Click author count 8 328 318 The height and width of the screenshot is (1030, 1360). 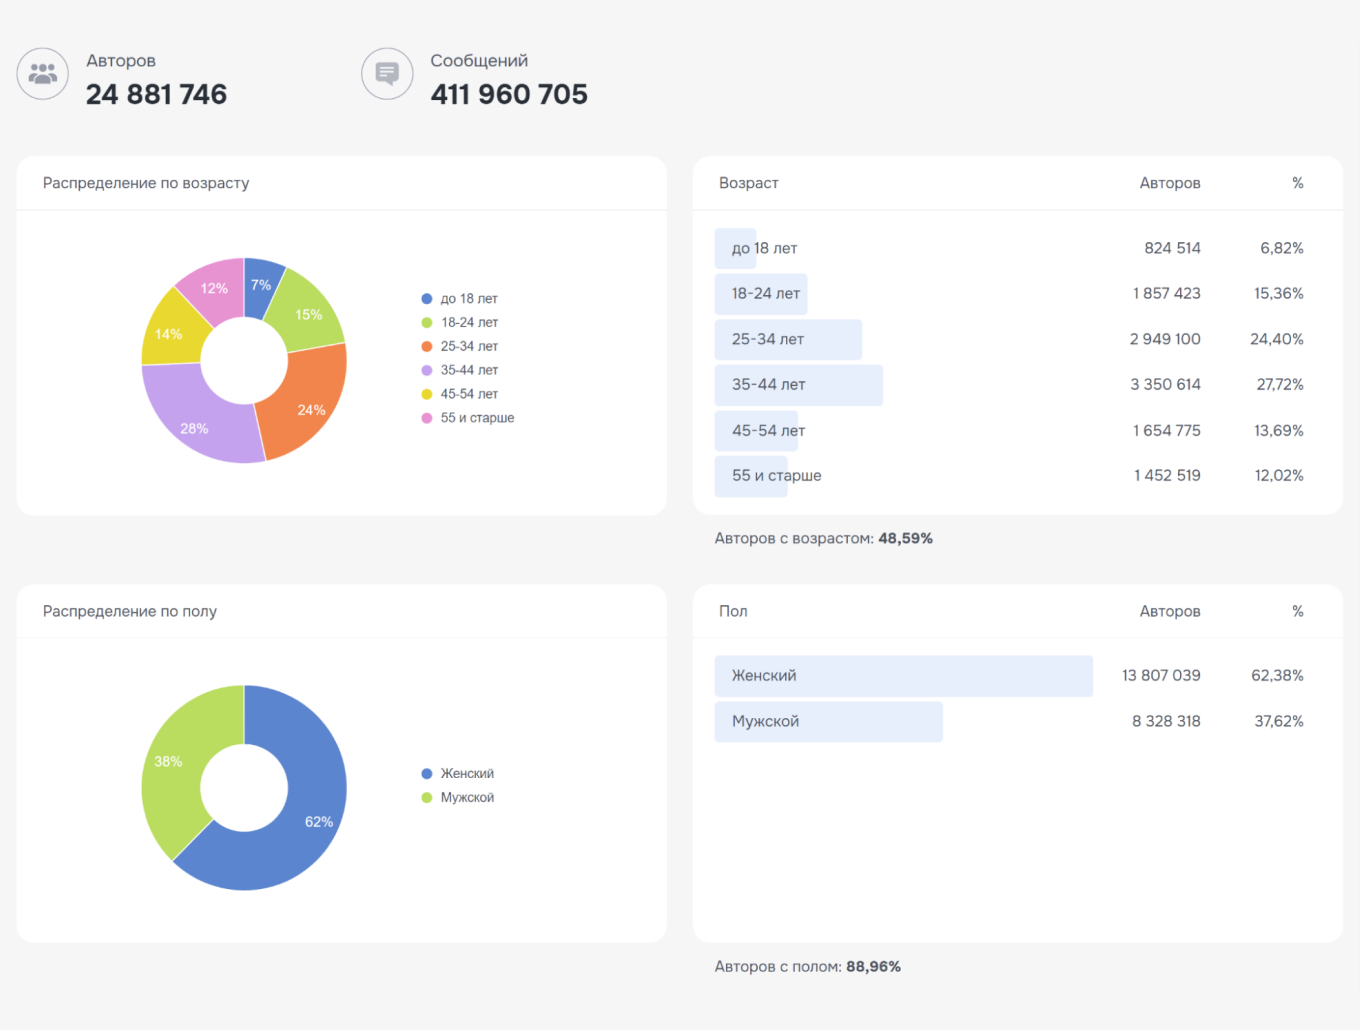pos(1166,722)
